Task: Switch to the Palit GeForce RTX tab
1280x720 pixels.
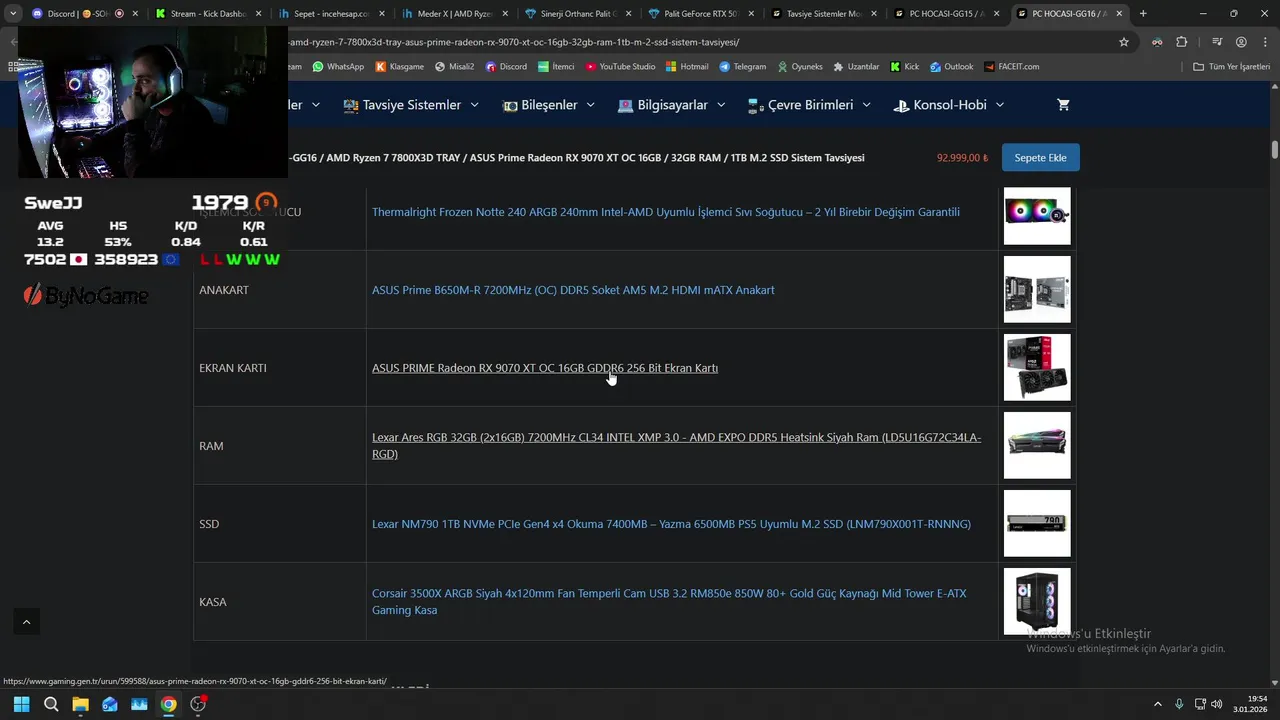Action: click(x=699, y=14)
